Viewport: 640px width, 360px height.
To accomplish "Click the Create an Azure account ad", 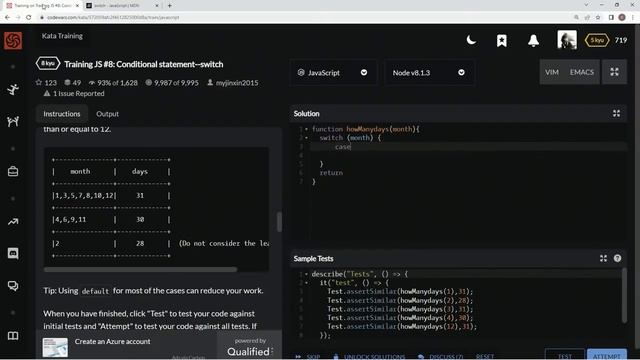I will 112,341.
